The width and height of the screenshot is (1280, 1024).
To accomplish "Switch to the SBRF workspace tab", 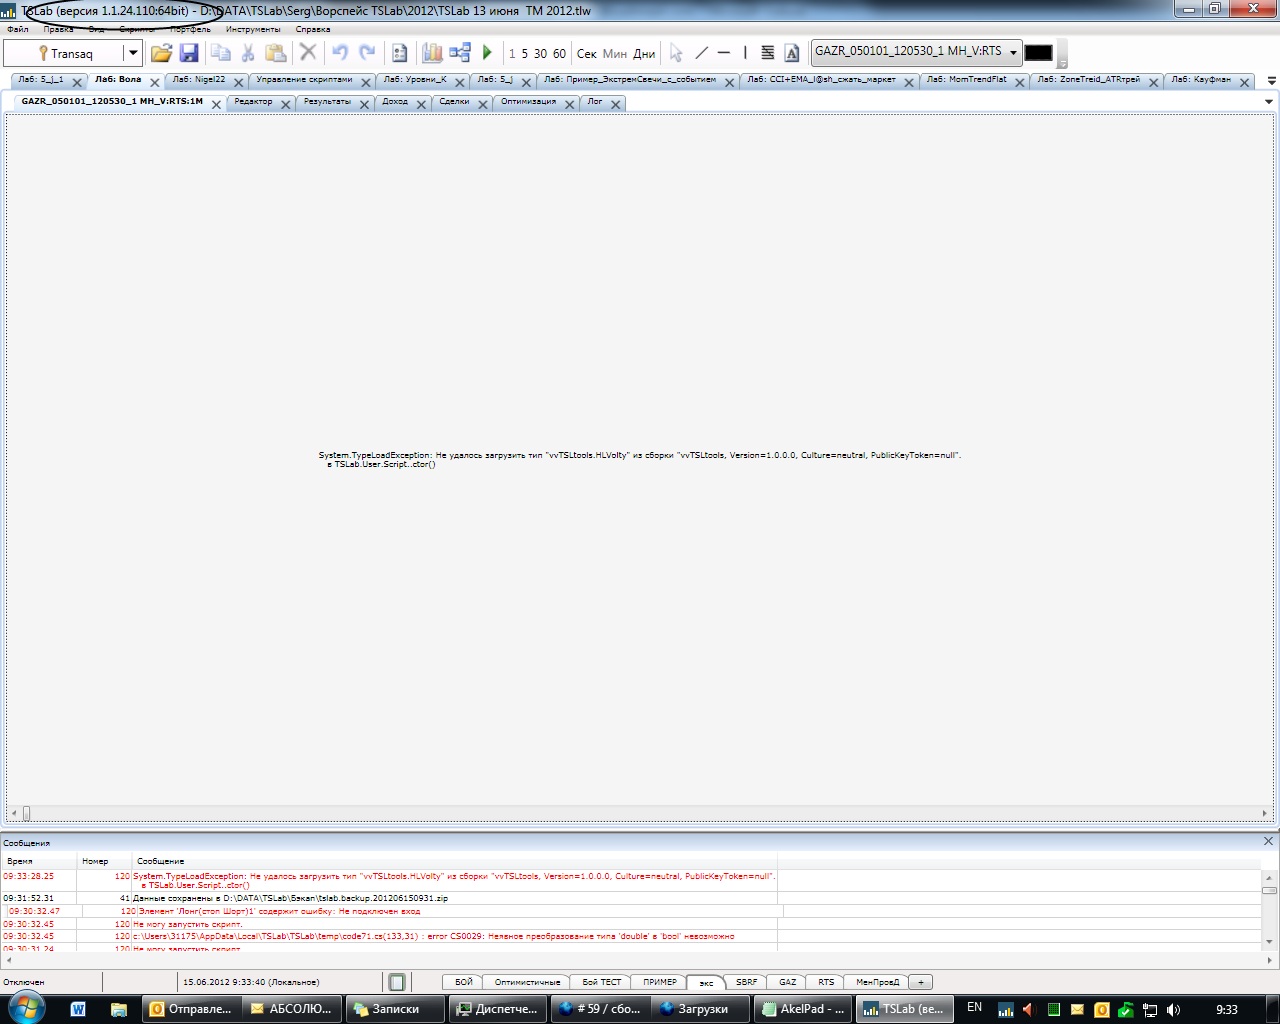I will pyautogui.click(x=747, y=982).
